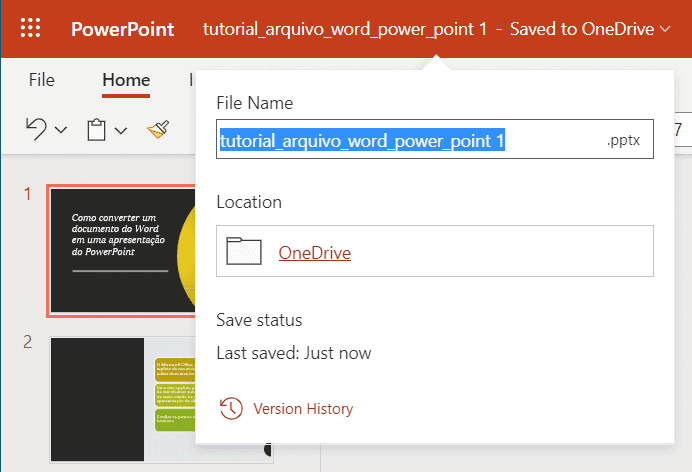Click the PowerPoint app title
This screenshot has width=692, height=472.
click(x=123, y=29)
